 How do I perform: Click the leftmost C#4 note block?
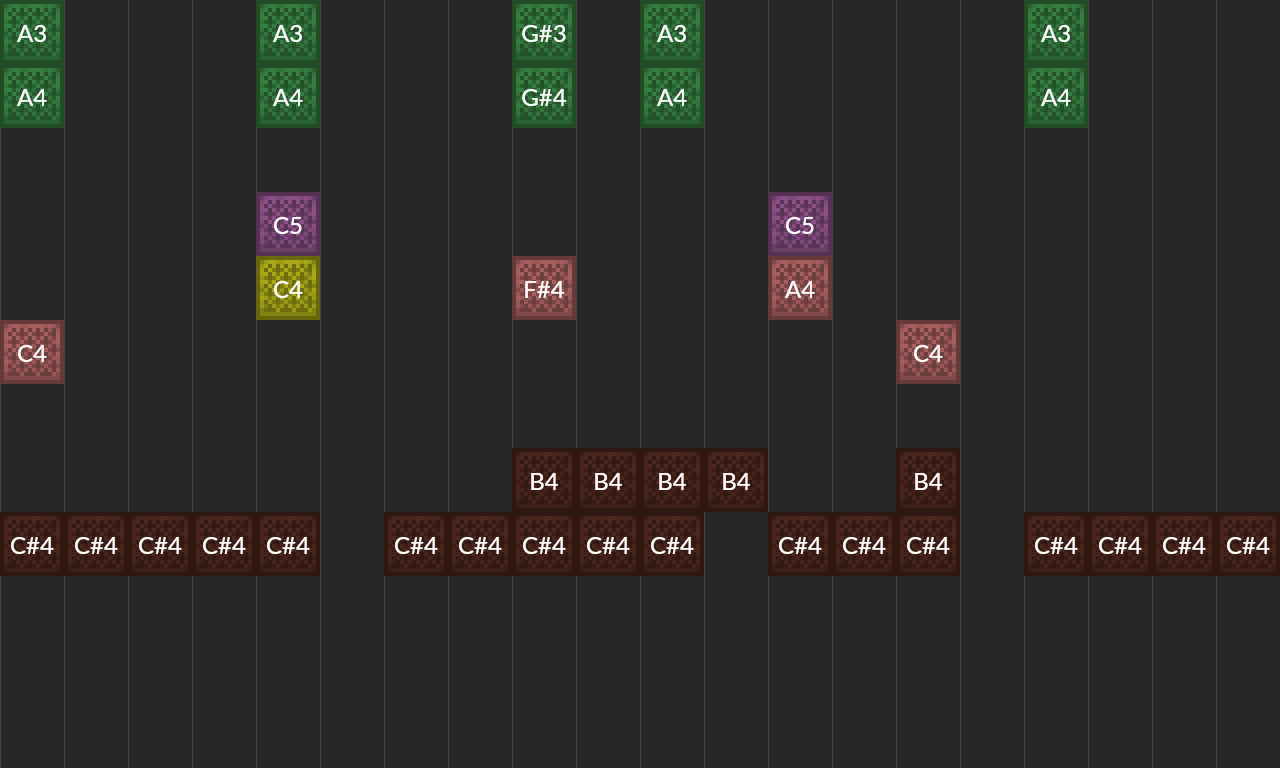(32, 544)
